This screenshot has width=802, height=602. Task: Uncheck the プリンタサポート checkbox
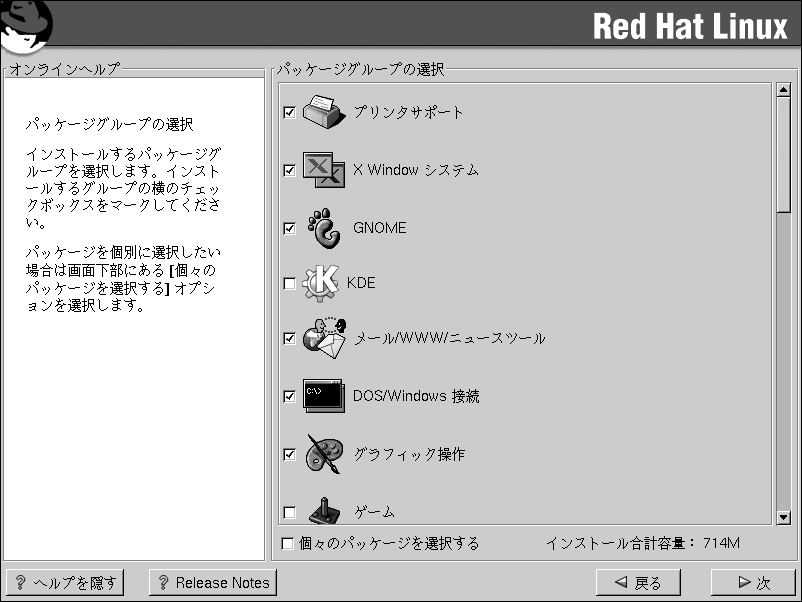[x=290, y=112]
